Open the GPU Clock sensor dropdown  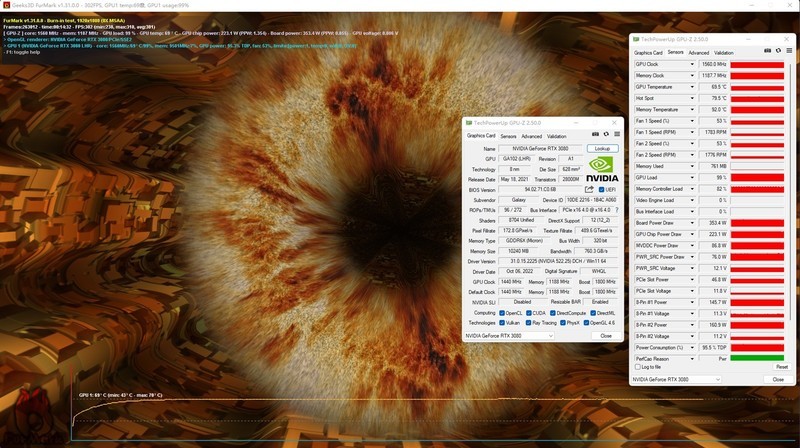pyautogui.click(x=692, y=64)
